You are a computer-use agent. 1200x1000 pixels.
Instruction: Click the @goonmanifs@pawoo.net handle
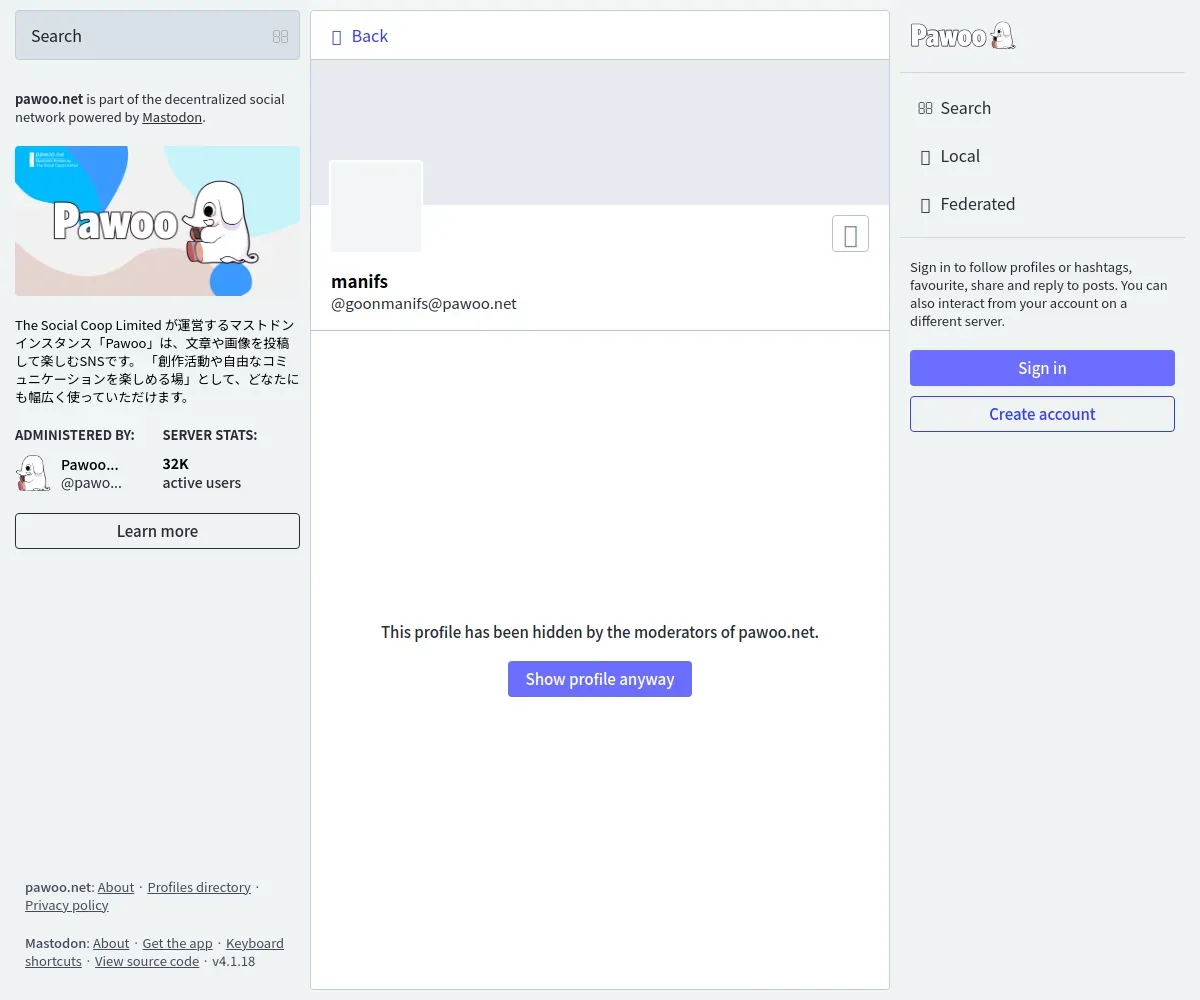[x=424, y=304]
